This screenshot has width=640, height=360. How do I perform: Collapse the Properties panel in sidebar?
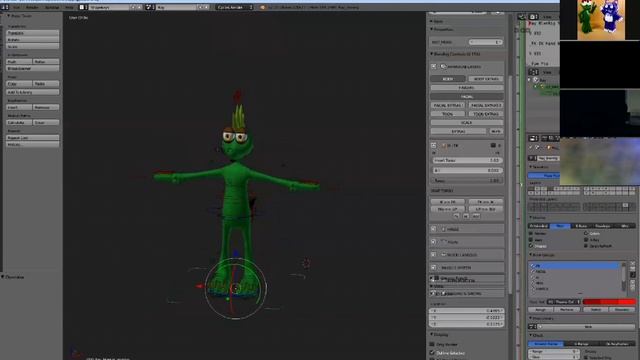pos(443,29)
